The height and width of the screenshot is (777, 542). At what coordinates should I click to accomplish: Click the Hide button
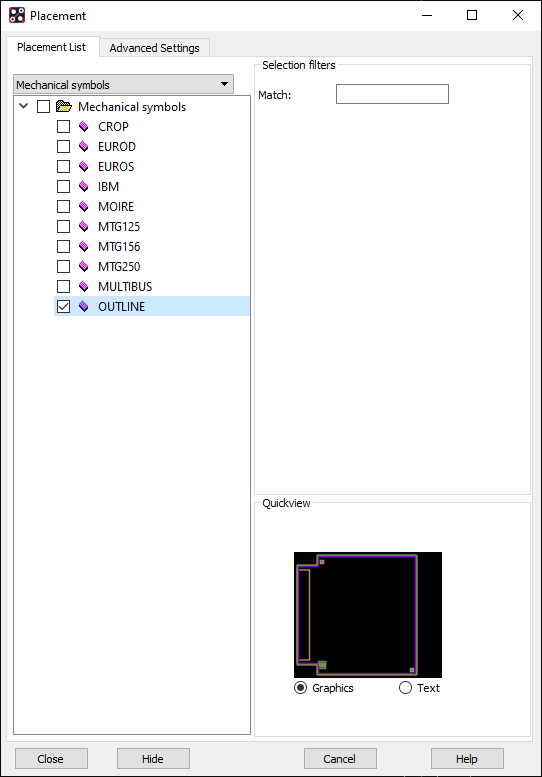point(153,759)
